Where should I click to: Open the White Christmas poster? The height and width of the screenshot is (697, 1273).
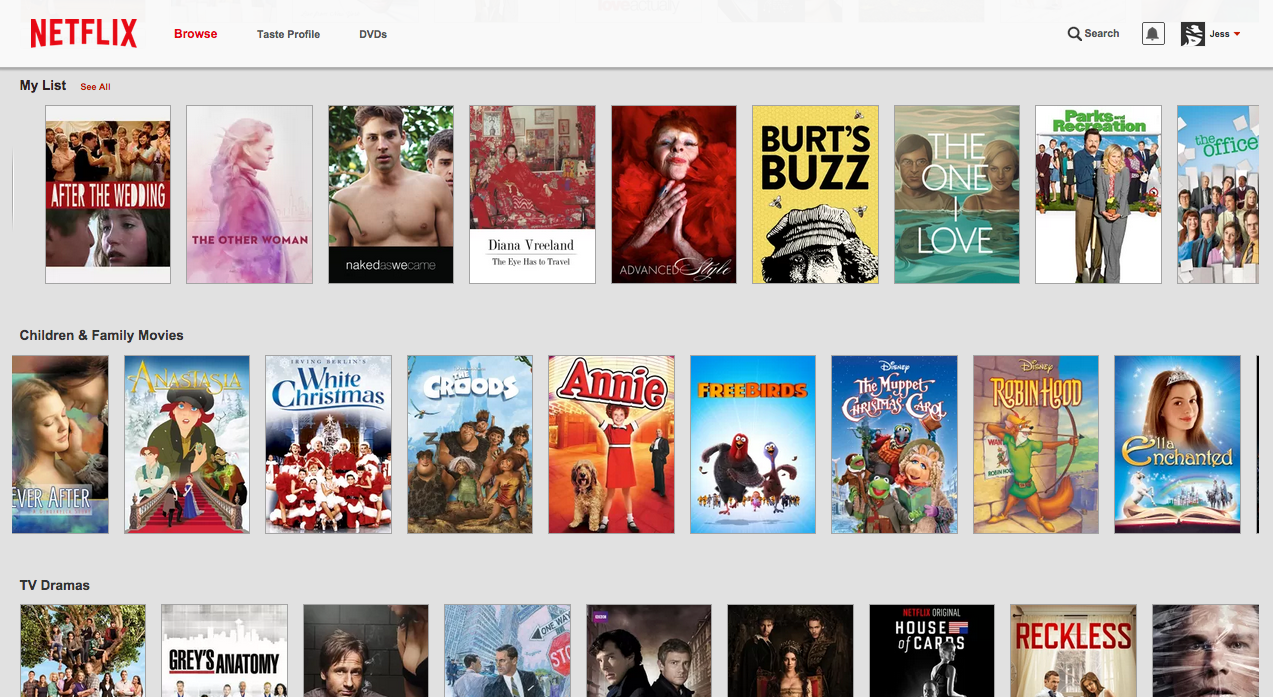328,444
